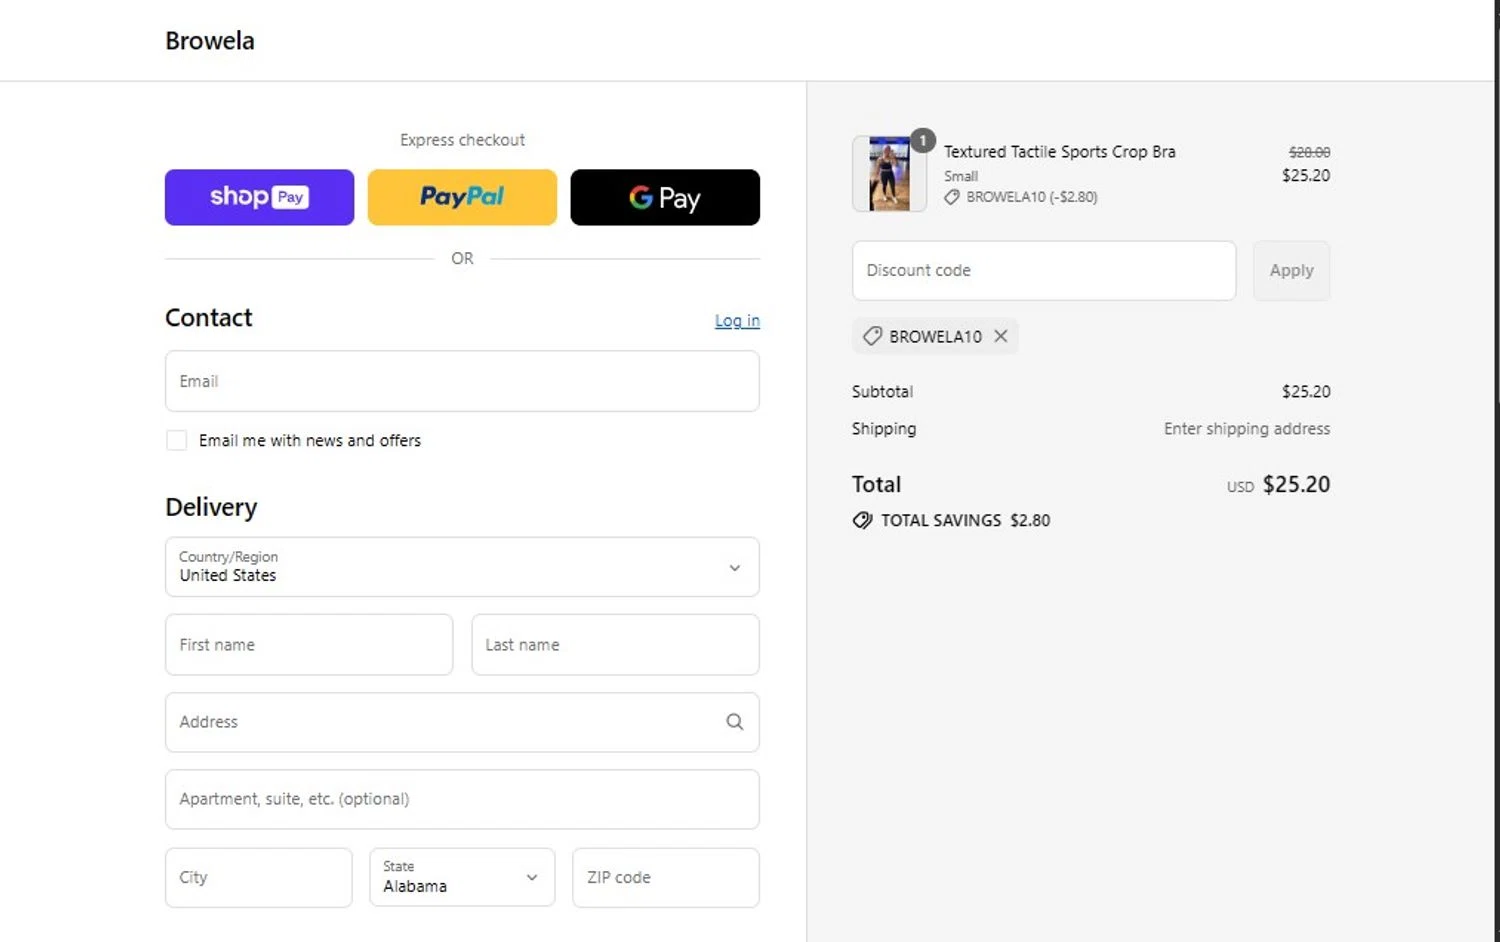1500x942 pixels.
Task: Click the Discount code field
Action: coord(1043,270)
